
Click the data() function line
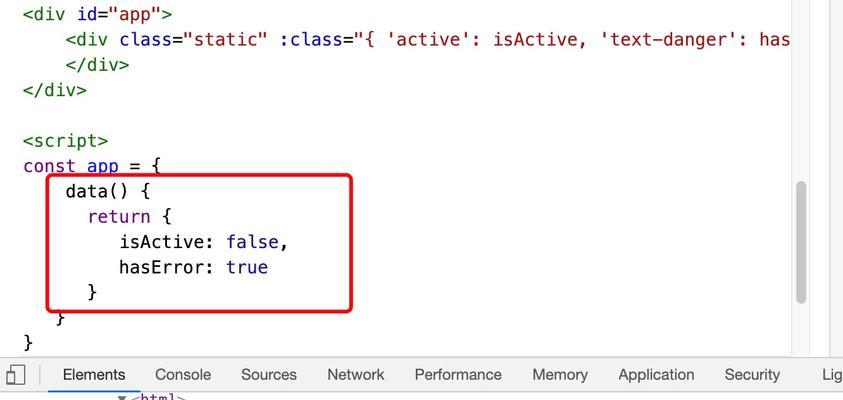coord(108,191)
